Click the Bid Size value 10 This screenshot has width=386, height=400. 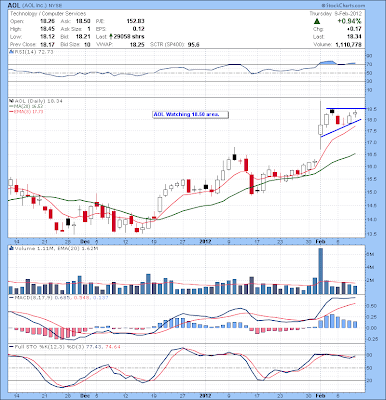[87, 44]
